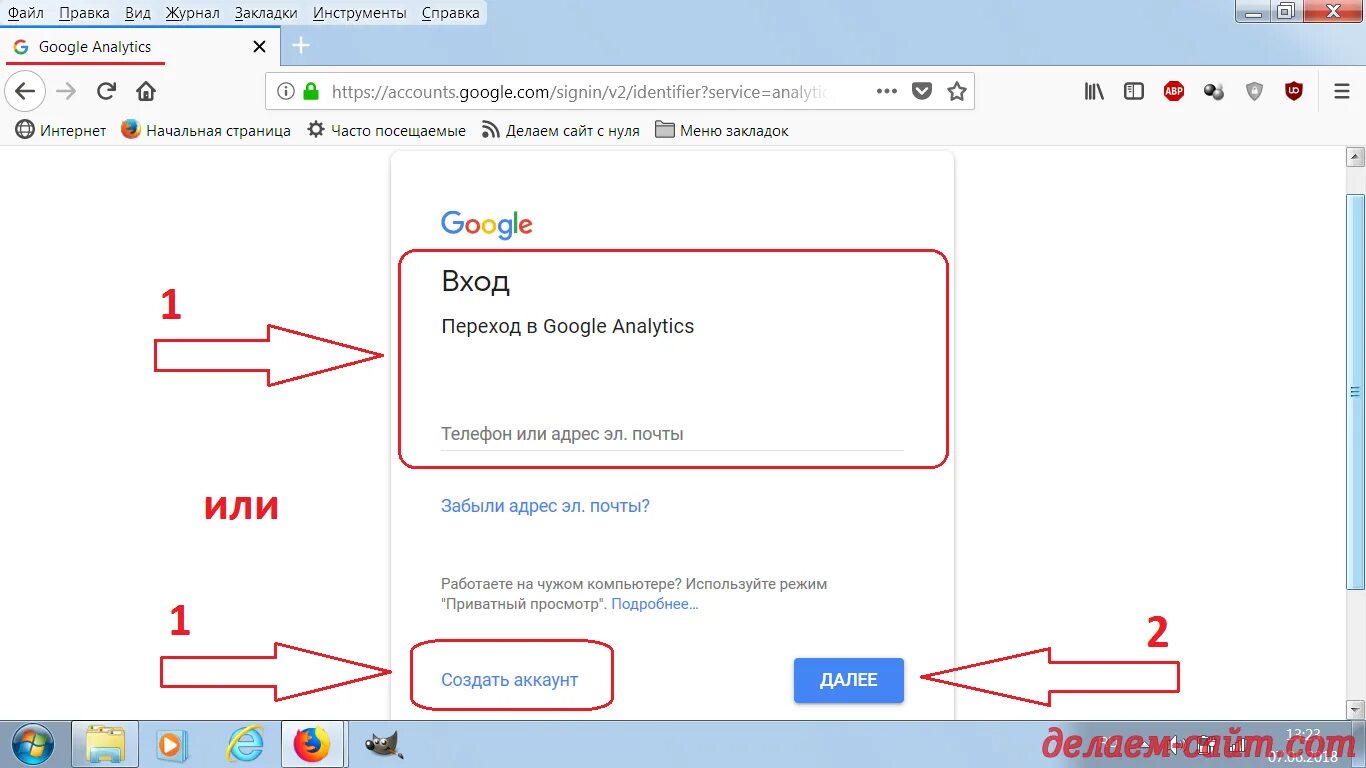Open uBlock Origin extension icon
This screenshot has width=1366, height=768.
(1294, 91)
